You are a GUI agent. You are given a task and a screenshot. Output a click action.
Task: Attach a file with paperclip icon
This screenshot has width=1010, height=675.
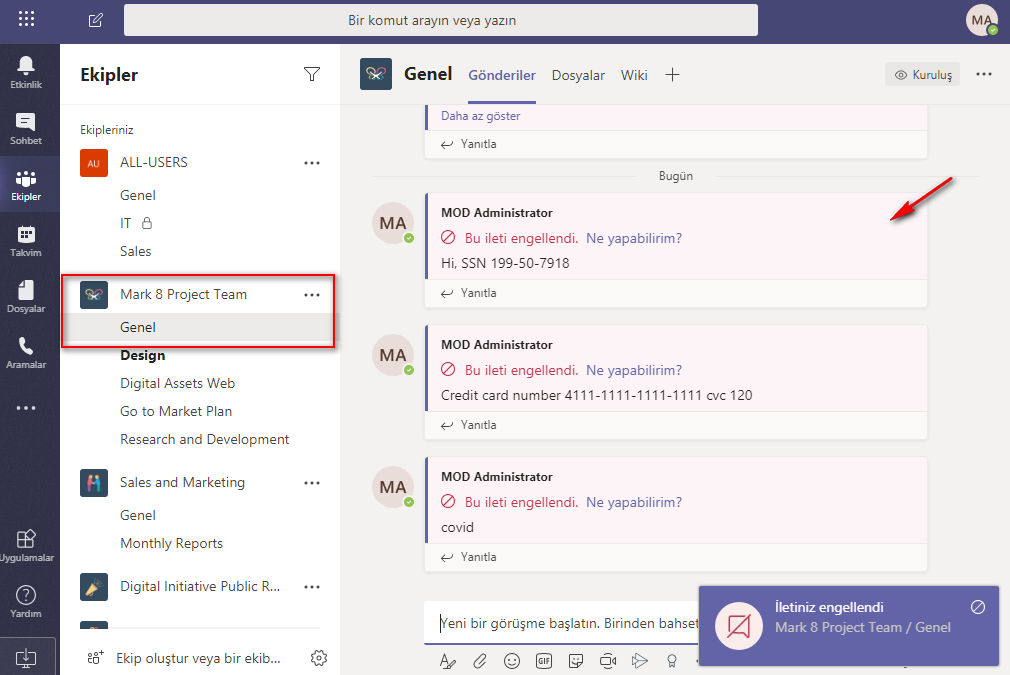pos(480,661)
